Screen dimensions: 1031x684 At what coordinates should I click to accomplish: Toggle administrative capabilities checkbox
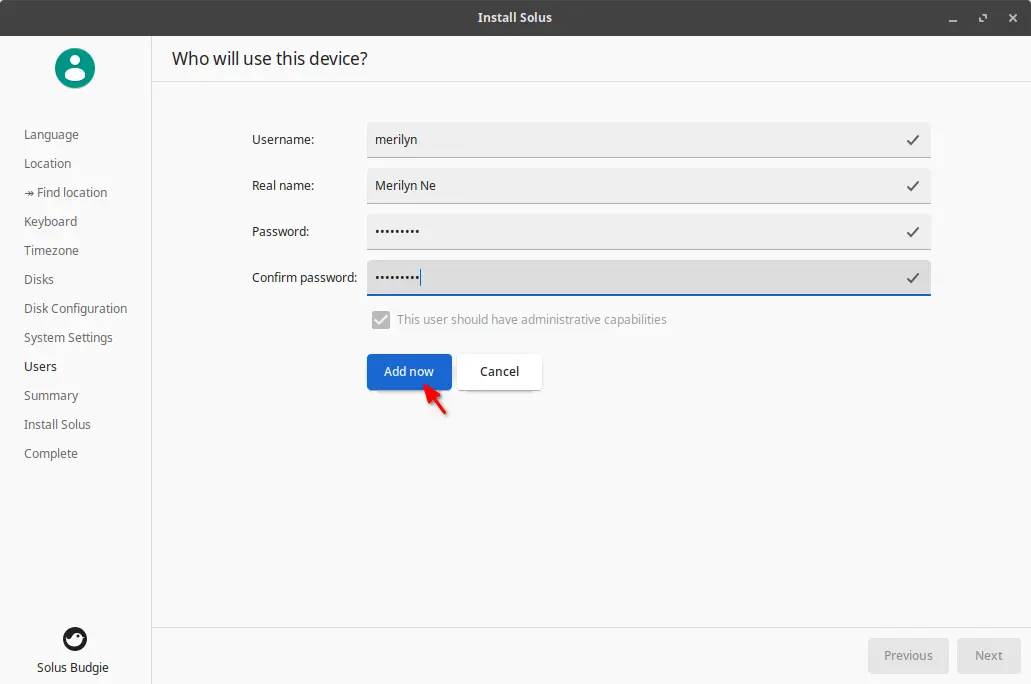(x=381, y=320)
